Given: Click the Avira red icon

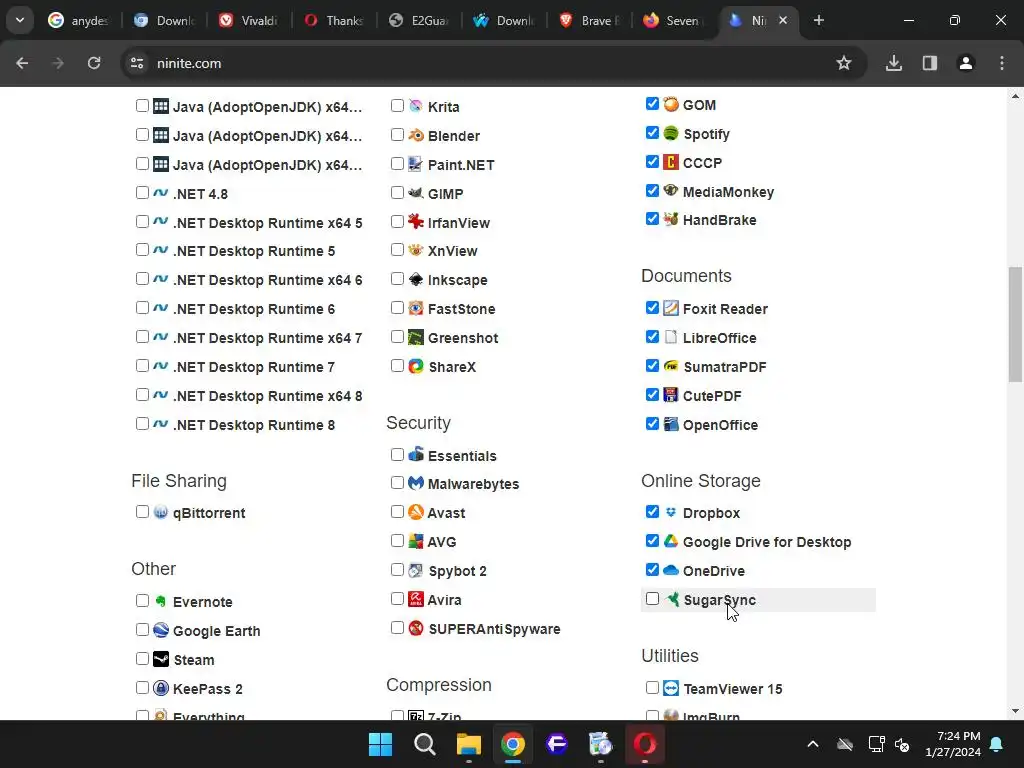Looking at the screenshot, I should coord(416,599).
